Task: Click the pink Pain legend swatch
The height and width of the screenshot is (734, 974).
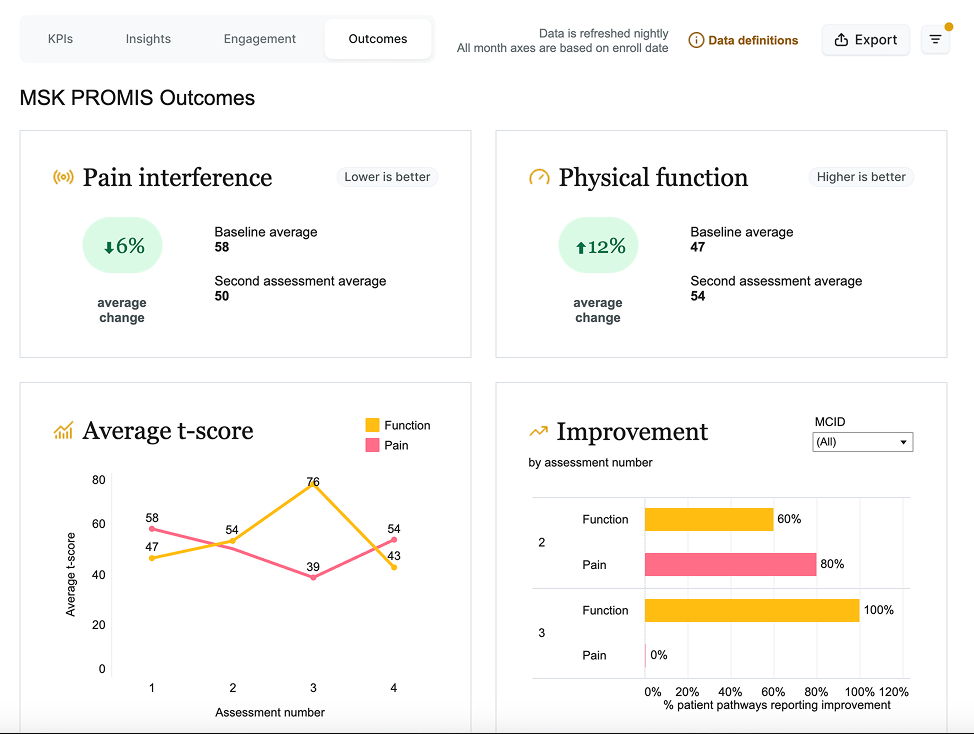Action: 372,445
